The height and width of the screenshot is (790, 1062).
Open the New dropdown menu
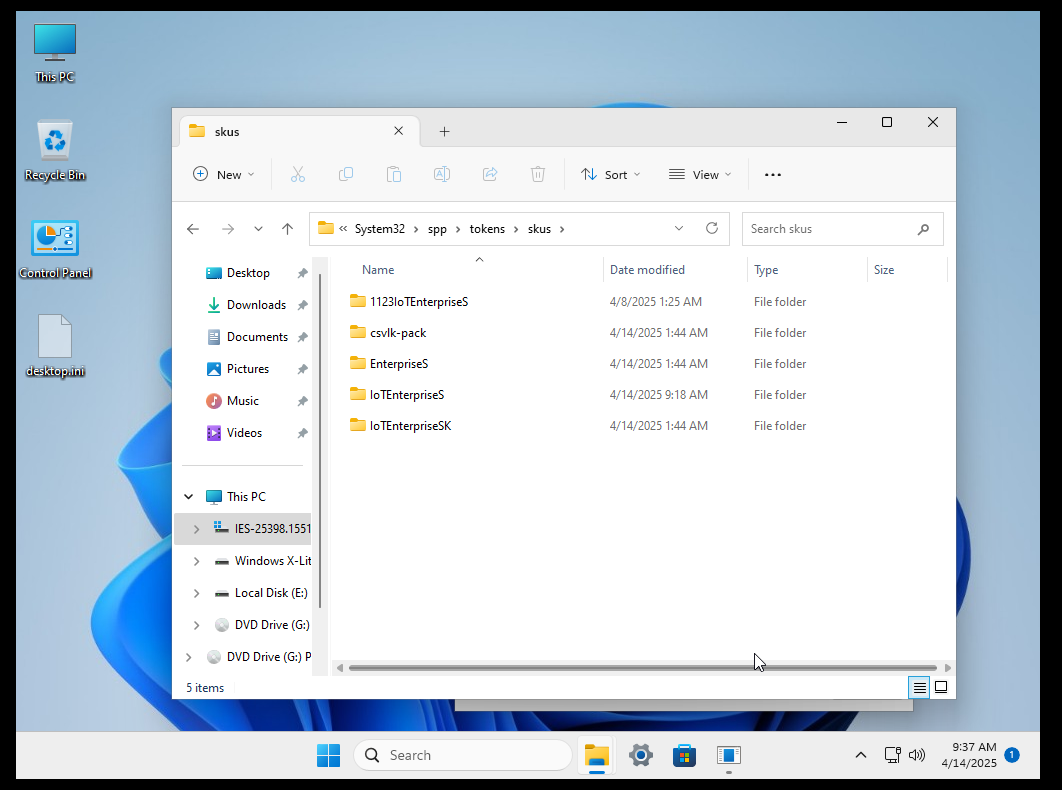224,175
